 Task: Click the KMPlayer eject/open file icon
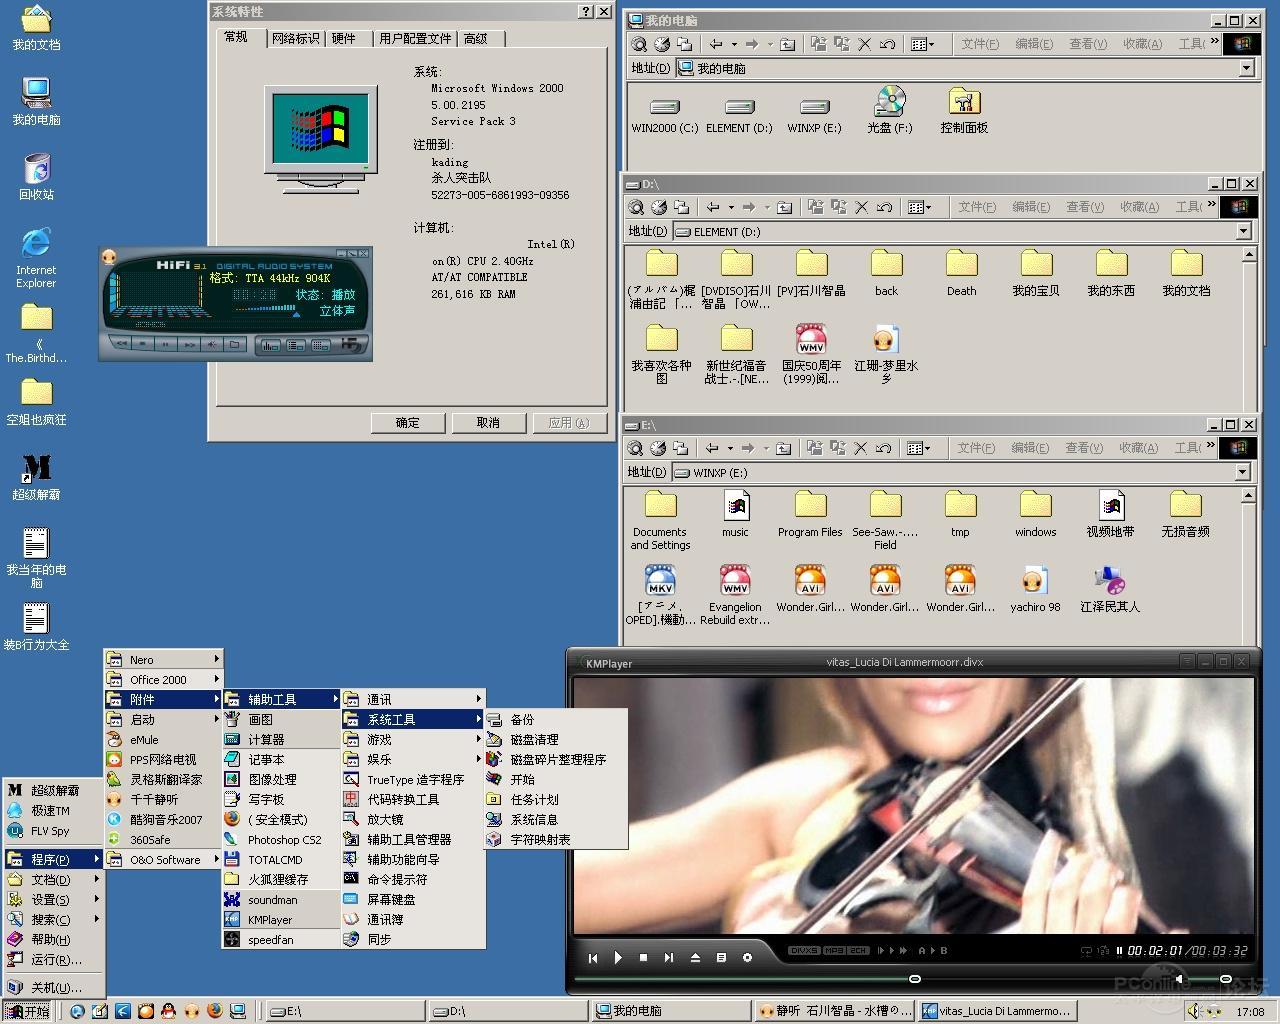click(x=695, y=958)
